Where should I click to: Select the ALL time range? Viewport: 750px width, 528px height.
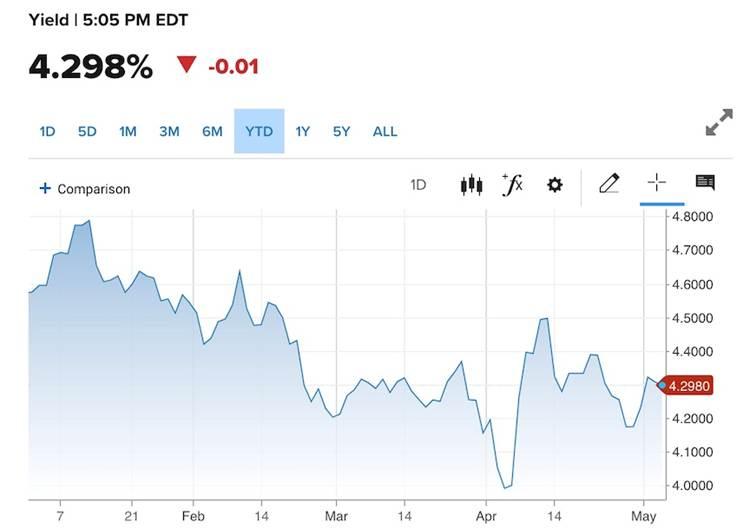pos(385,132)
